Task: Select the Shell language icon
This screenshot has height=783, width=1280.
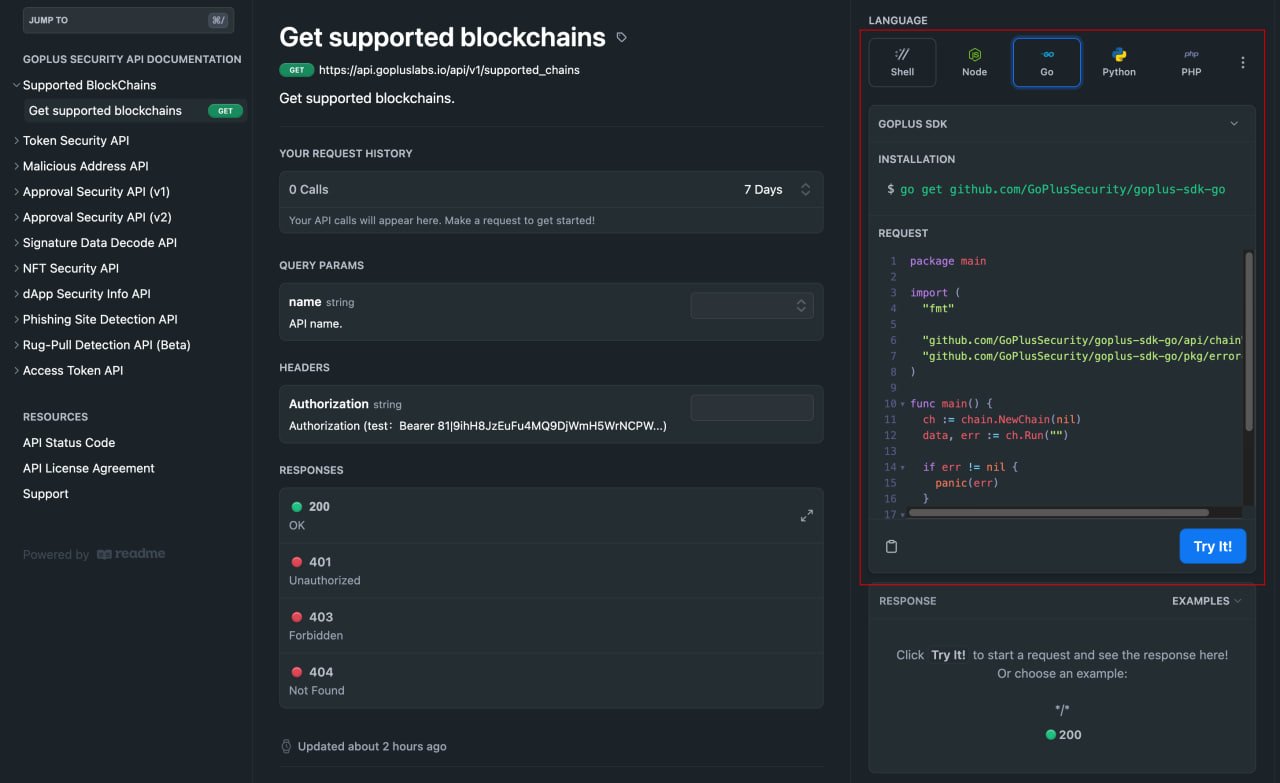Action: 902,62
